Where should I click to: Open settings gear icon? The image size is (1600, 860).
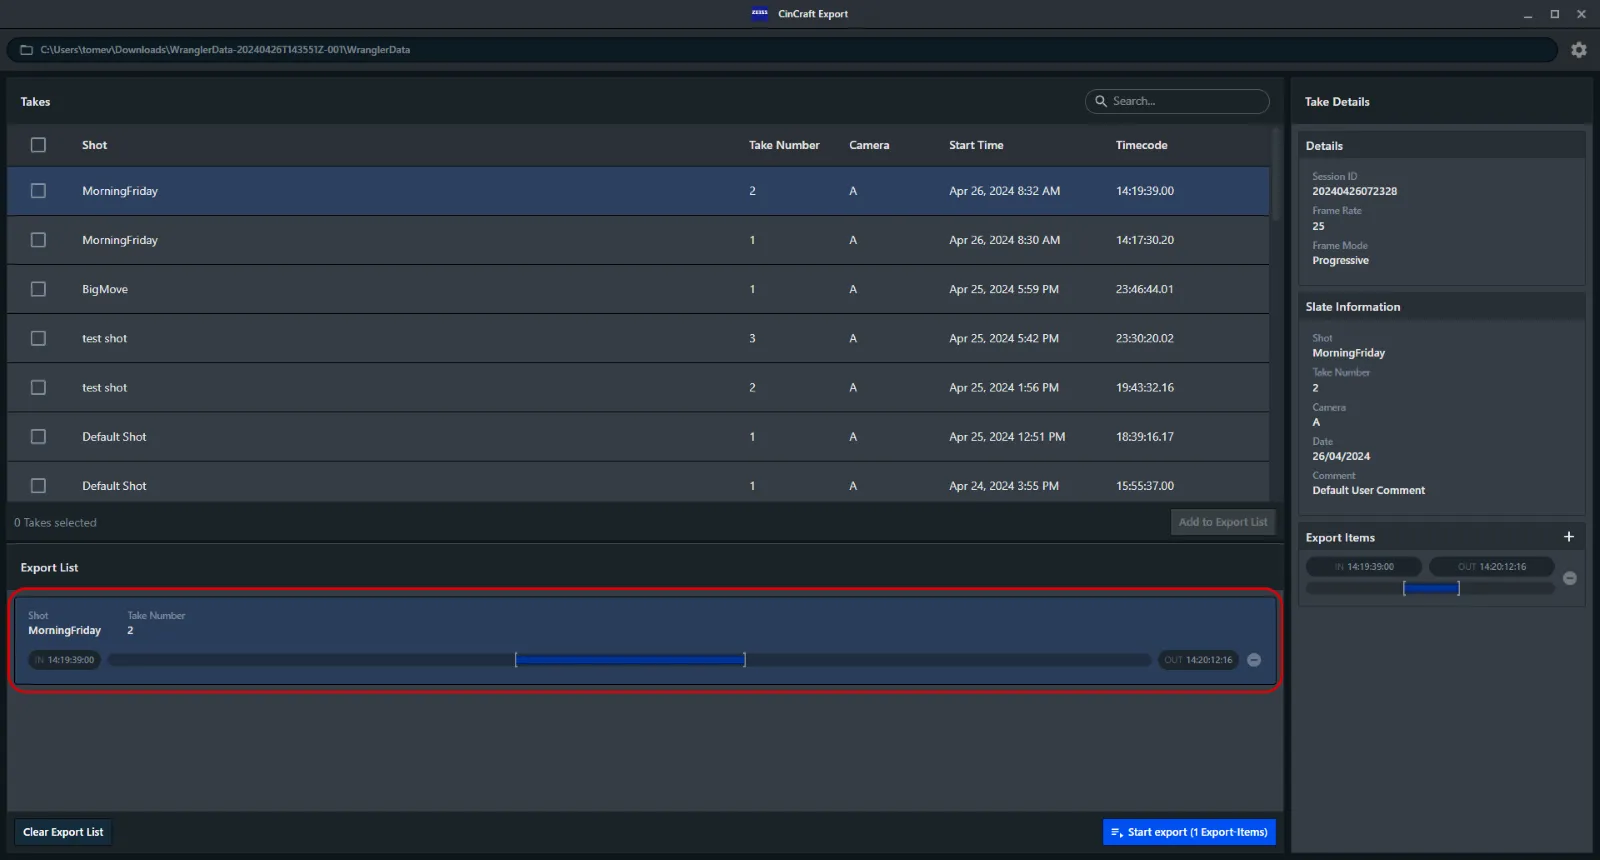point(1579,50)
